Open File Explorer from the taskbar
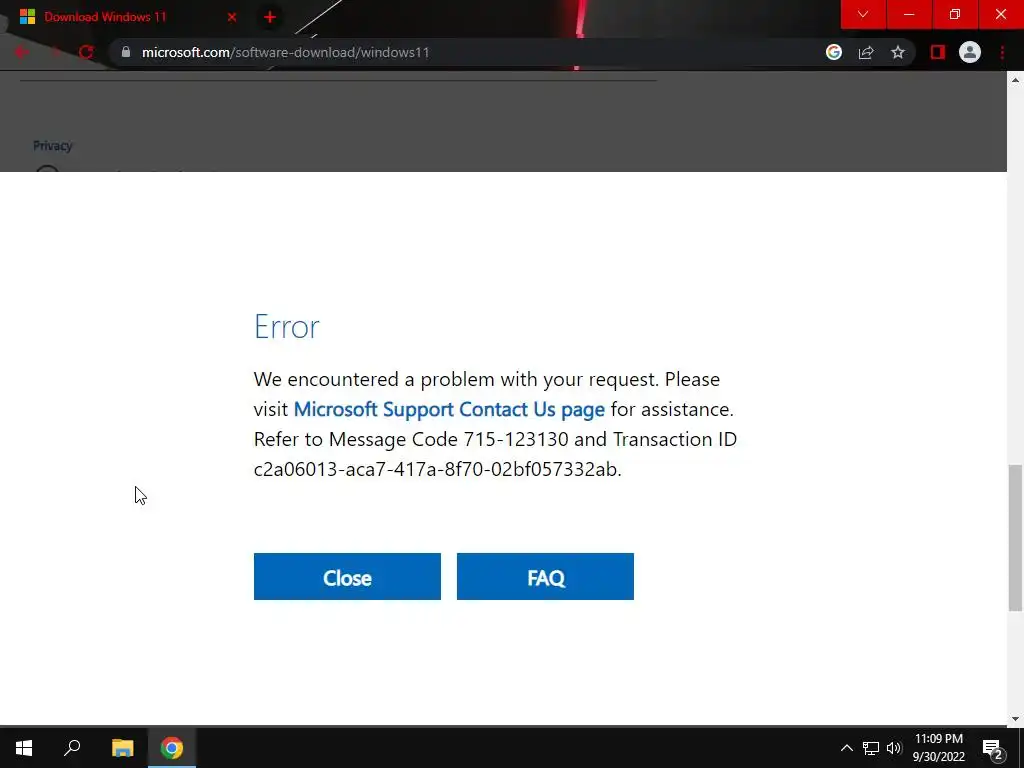Screen dimensions: 1024x768 [x=122, y=748]
